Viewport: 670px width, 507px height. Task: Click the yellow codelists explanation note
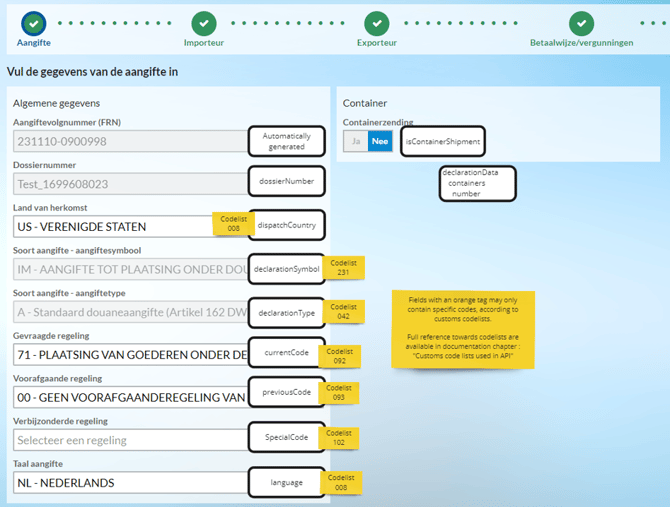(463, 329)
